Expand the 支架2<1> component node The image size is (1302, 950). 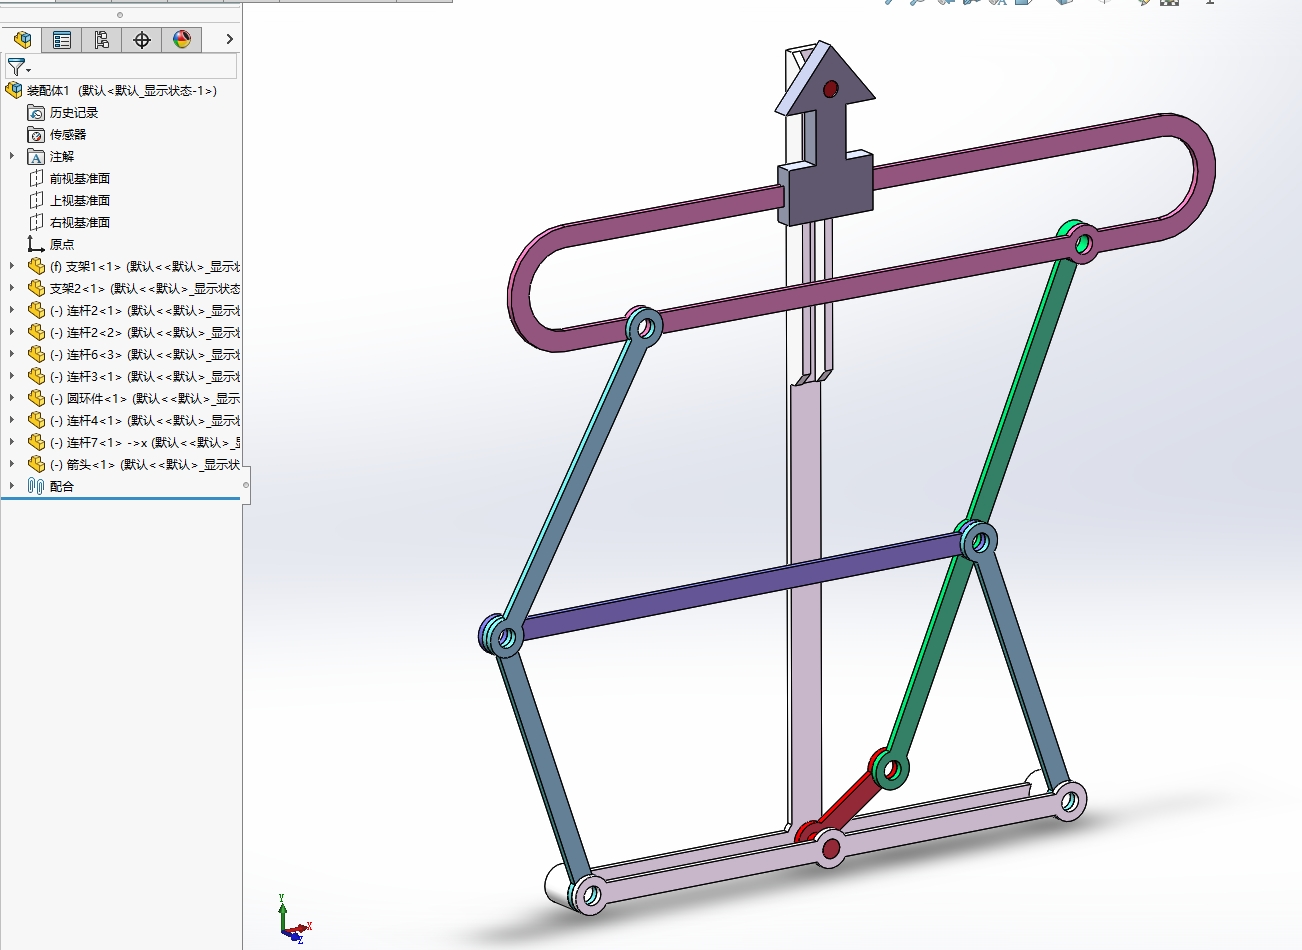(12, 288)
